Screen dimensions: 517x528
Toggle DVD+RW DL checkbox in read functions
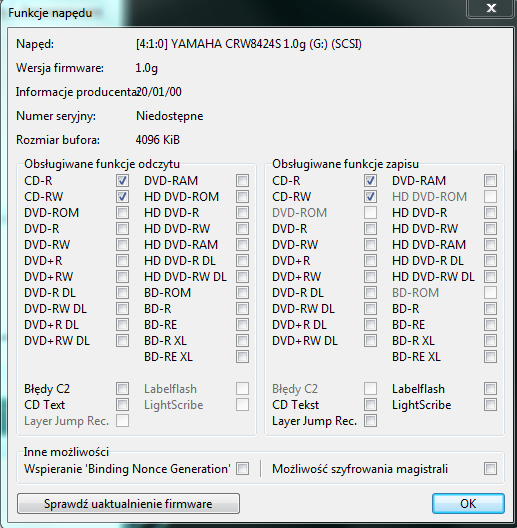(122, 340)
